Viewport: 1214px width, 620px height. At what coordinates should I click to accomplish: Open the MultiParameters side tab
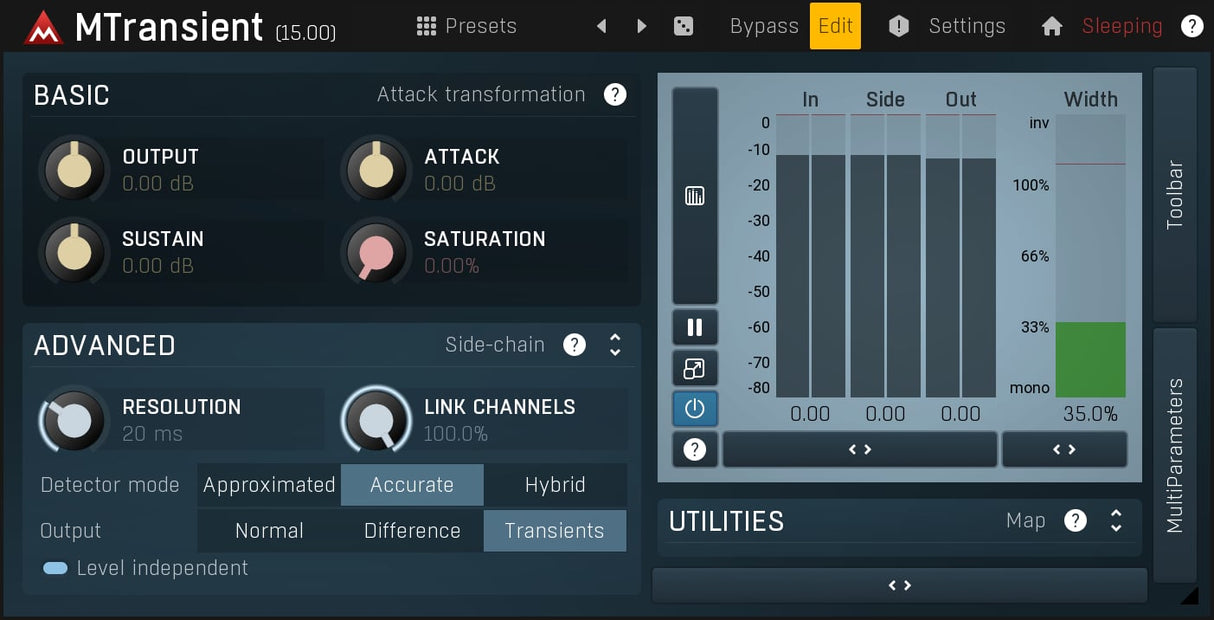coord(1175,455)
